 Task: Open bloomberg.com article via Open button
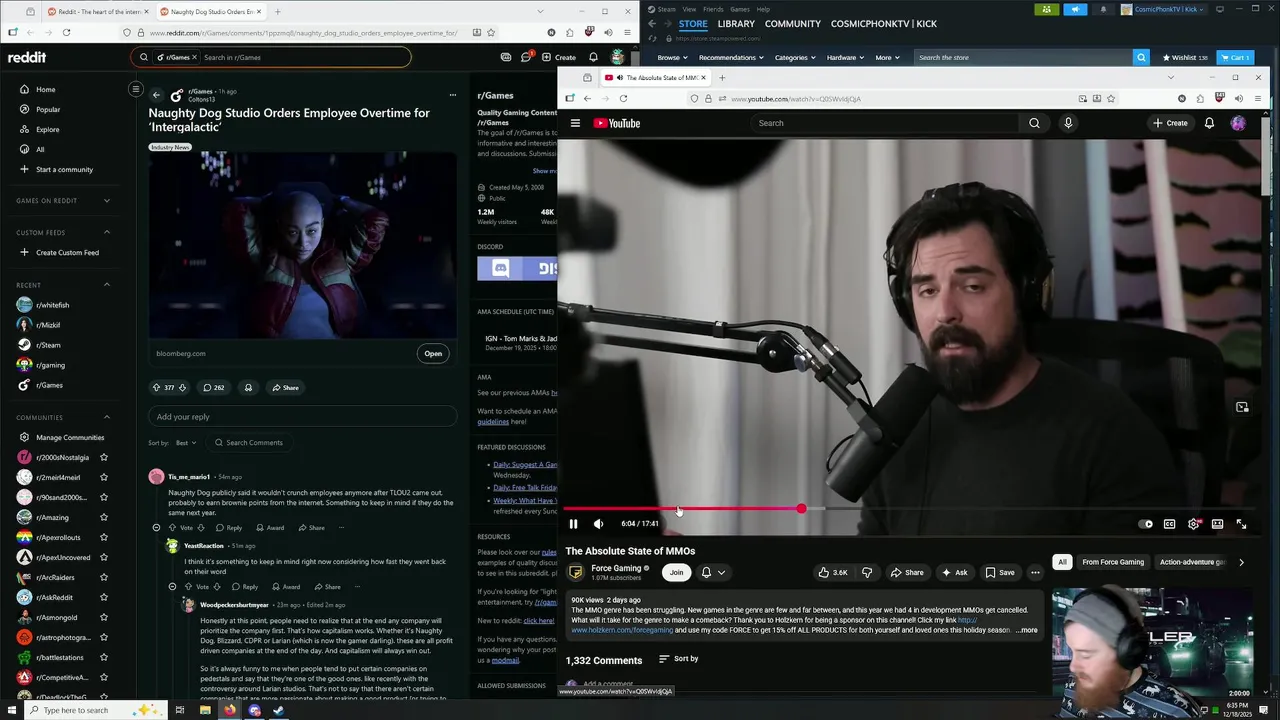coord(433,353)
